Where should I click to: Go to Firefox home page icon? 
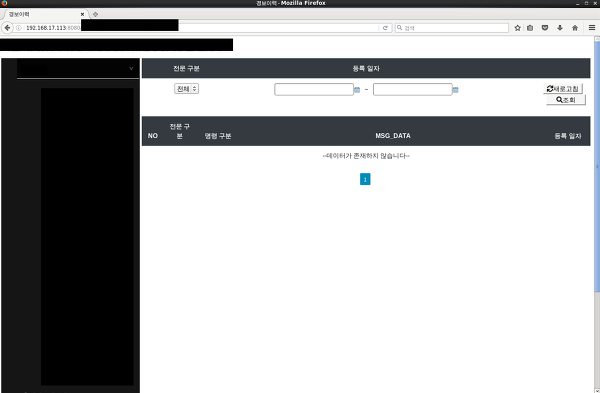coord(575,28)
